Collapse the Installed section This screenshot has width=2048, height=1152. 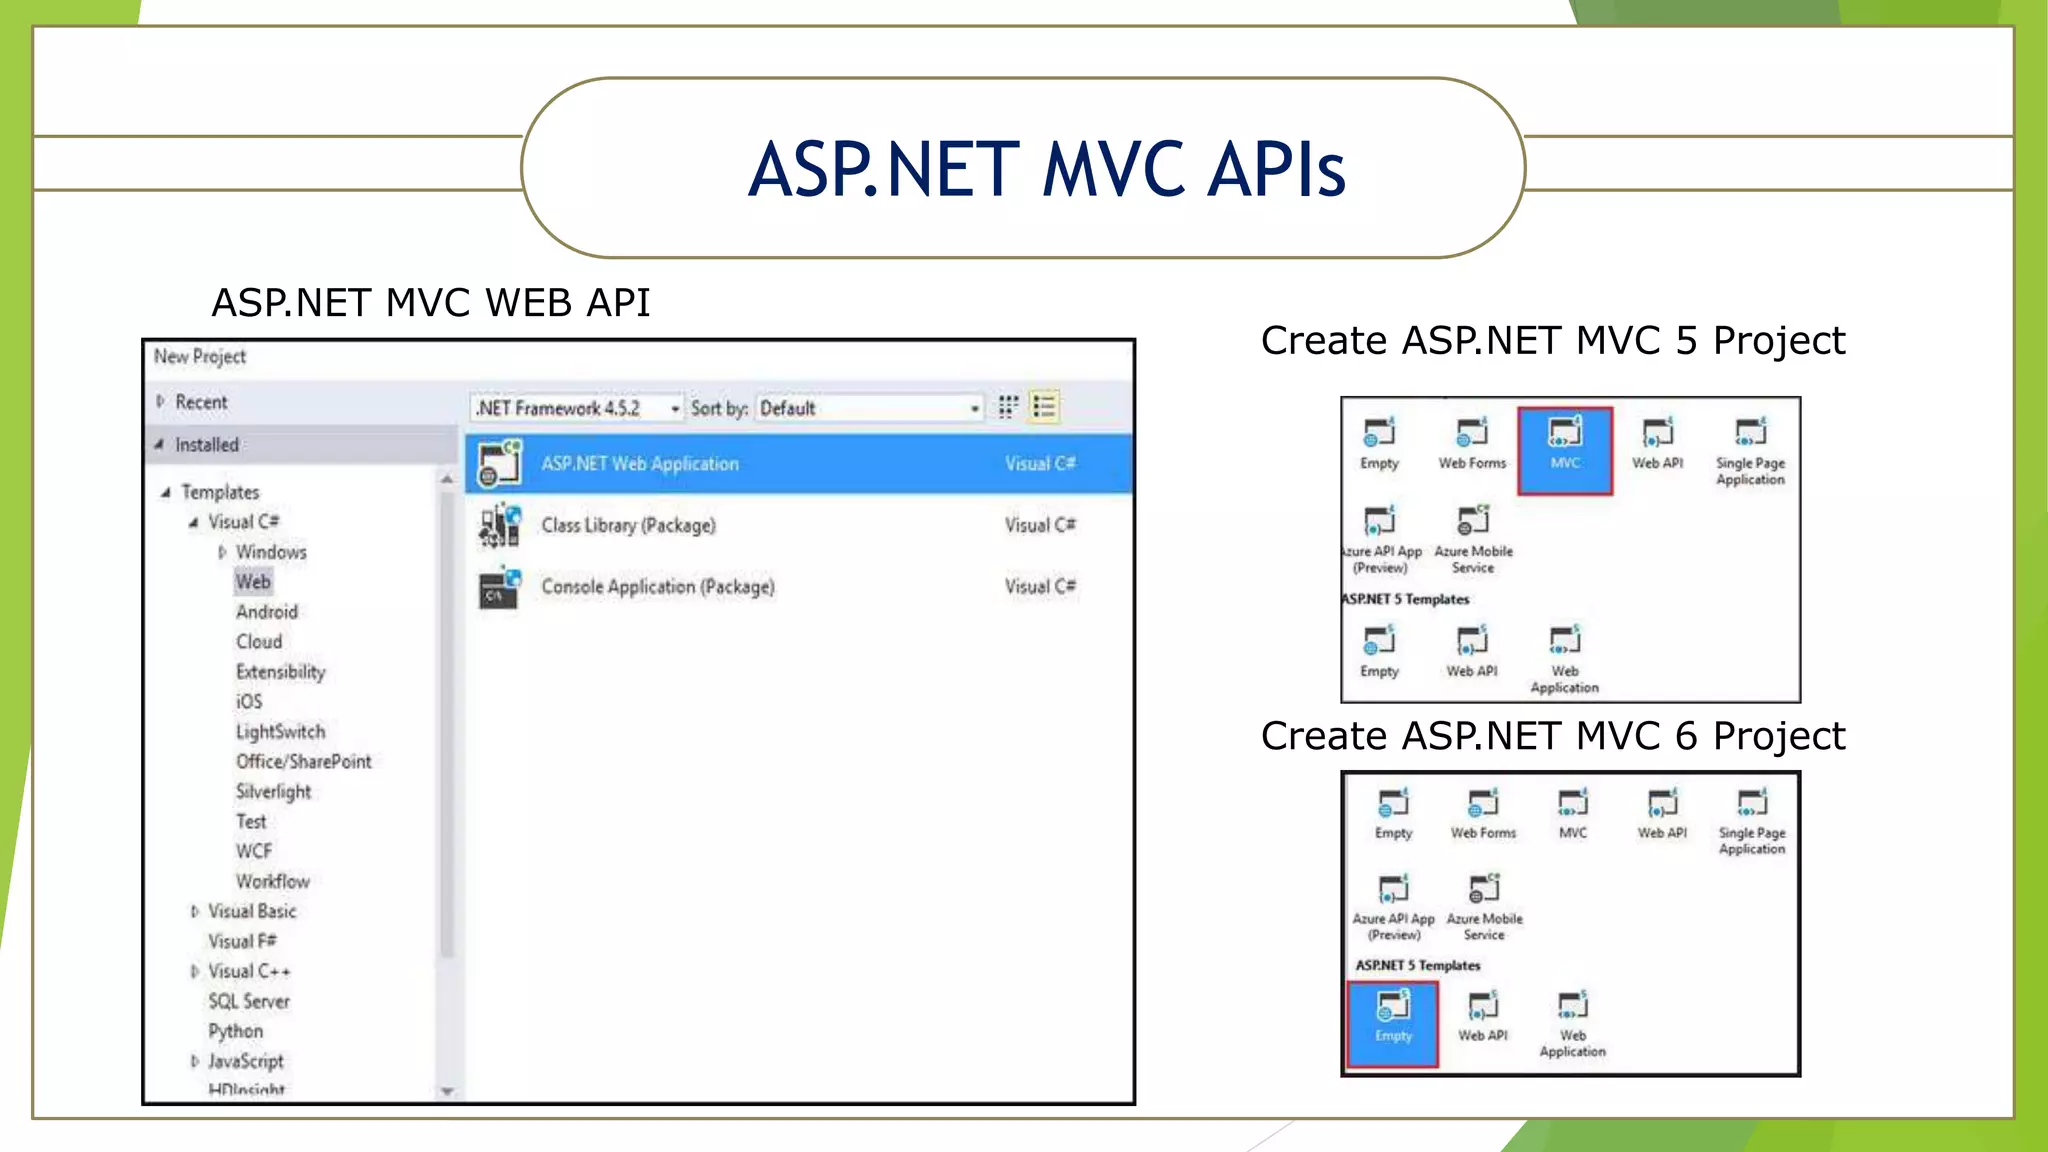coord(159,445)
